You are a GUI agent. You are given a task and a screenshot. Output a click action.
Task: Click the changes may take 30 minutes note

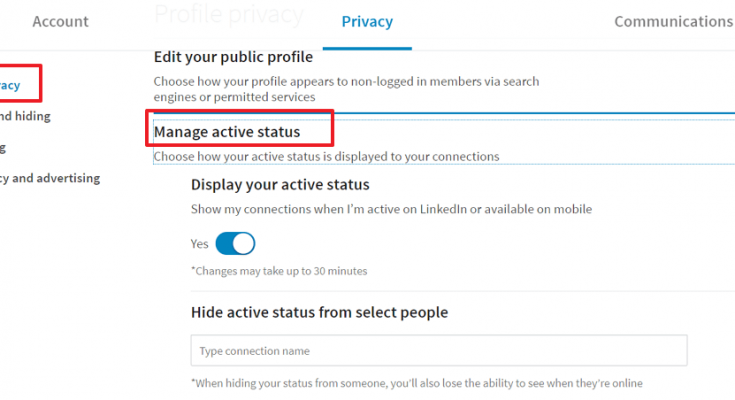279,271
